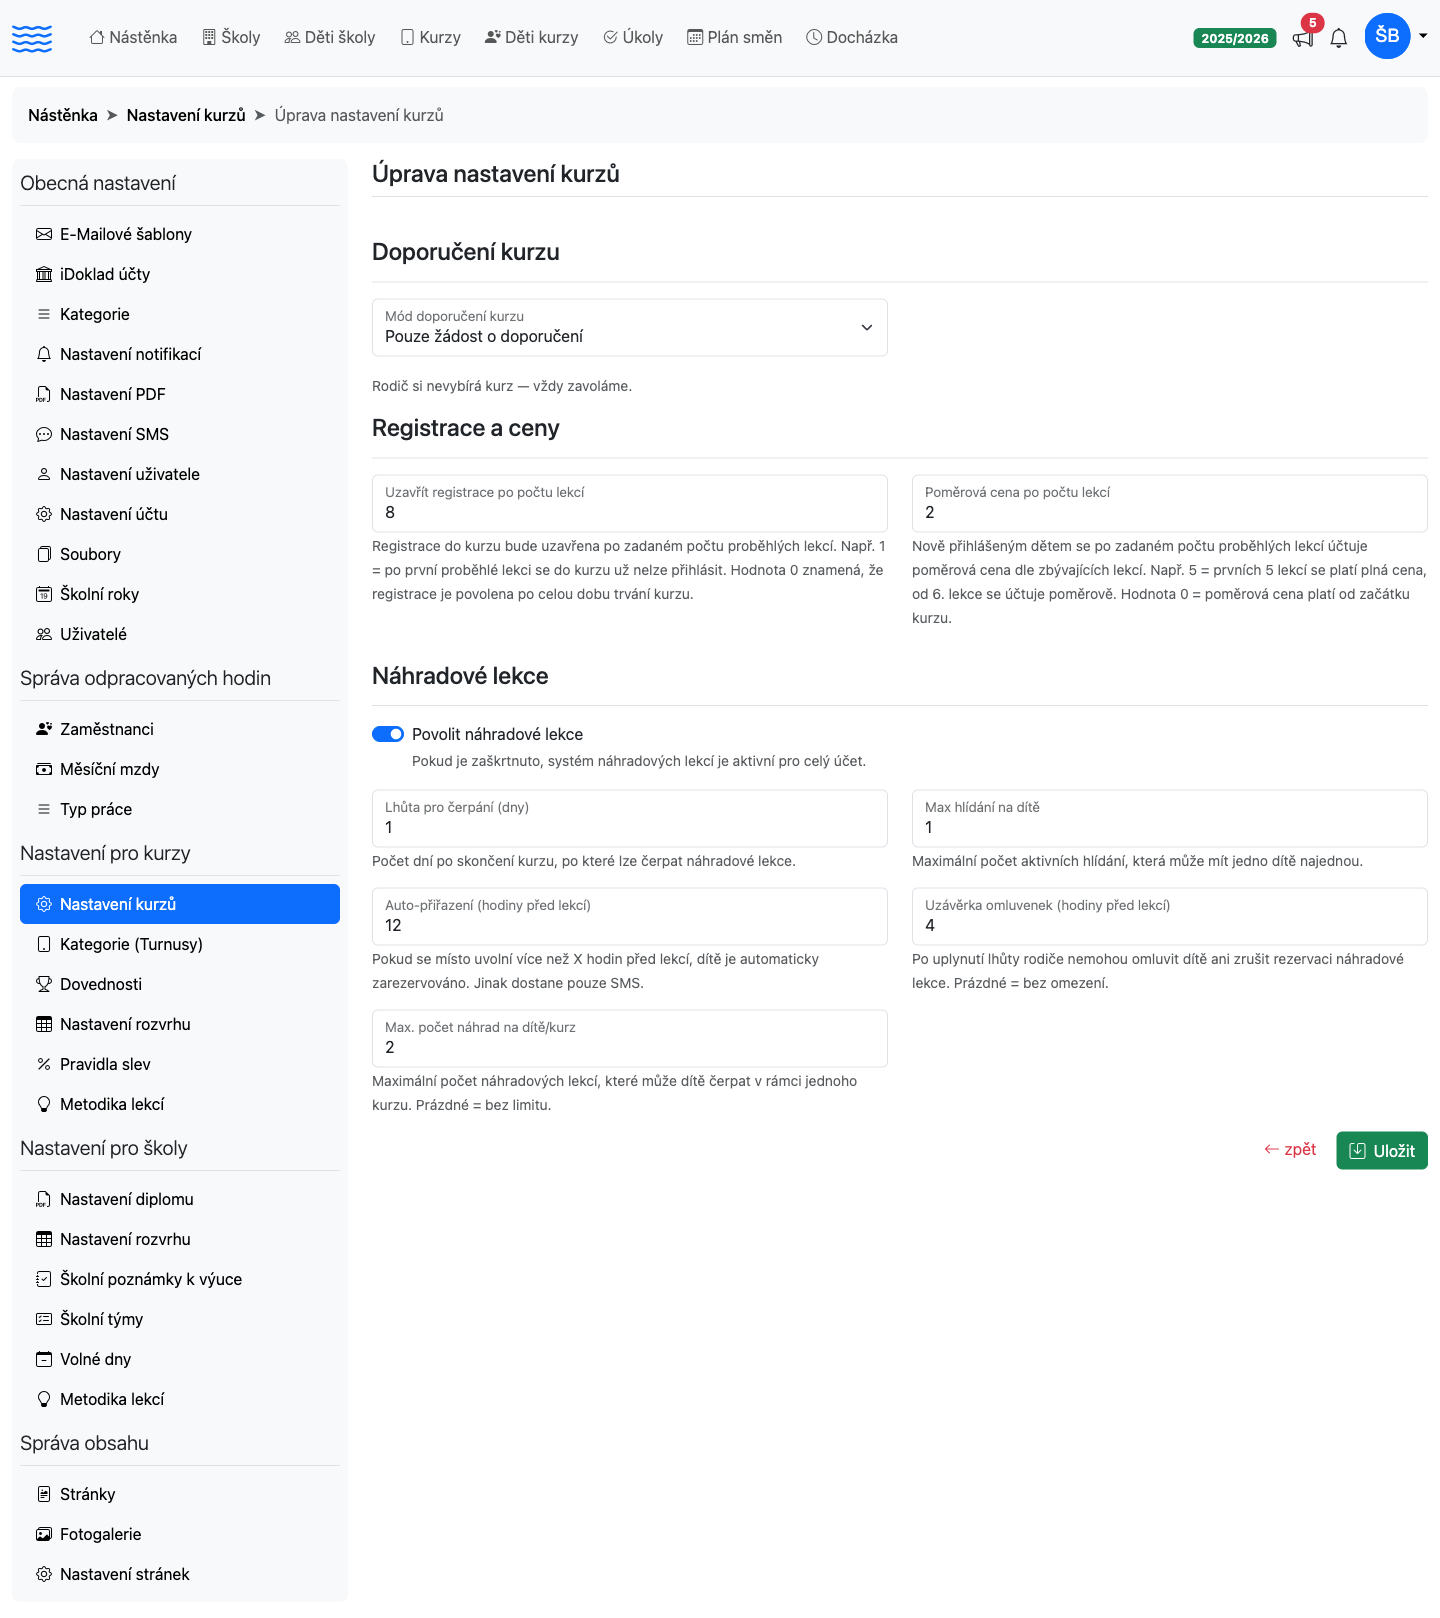Click the Pravidla slev percent icon
Screen dimensions: 1440x1618
click(x=44, y=1064)
